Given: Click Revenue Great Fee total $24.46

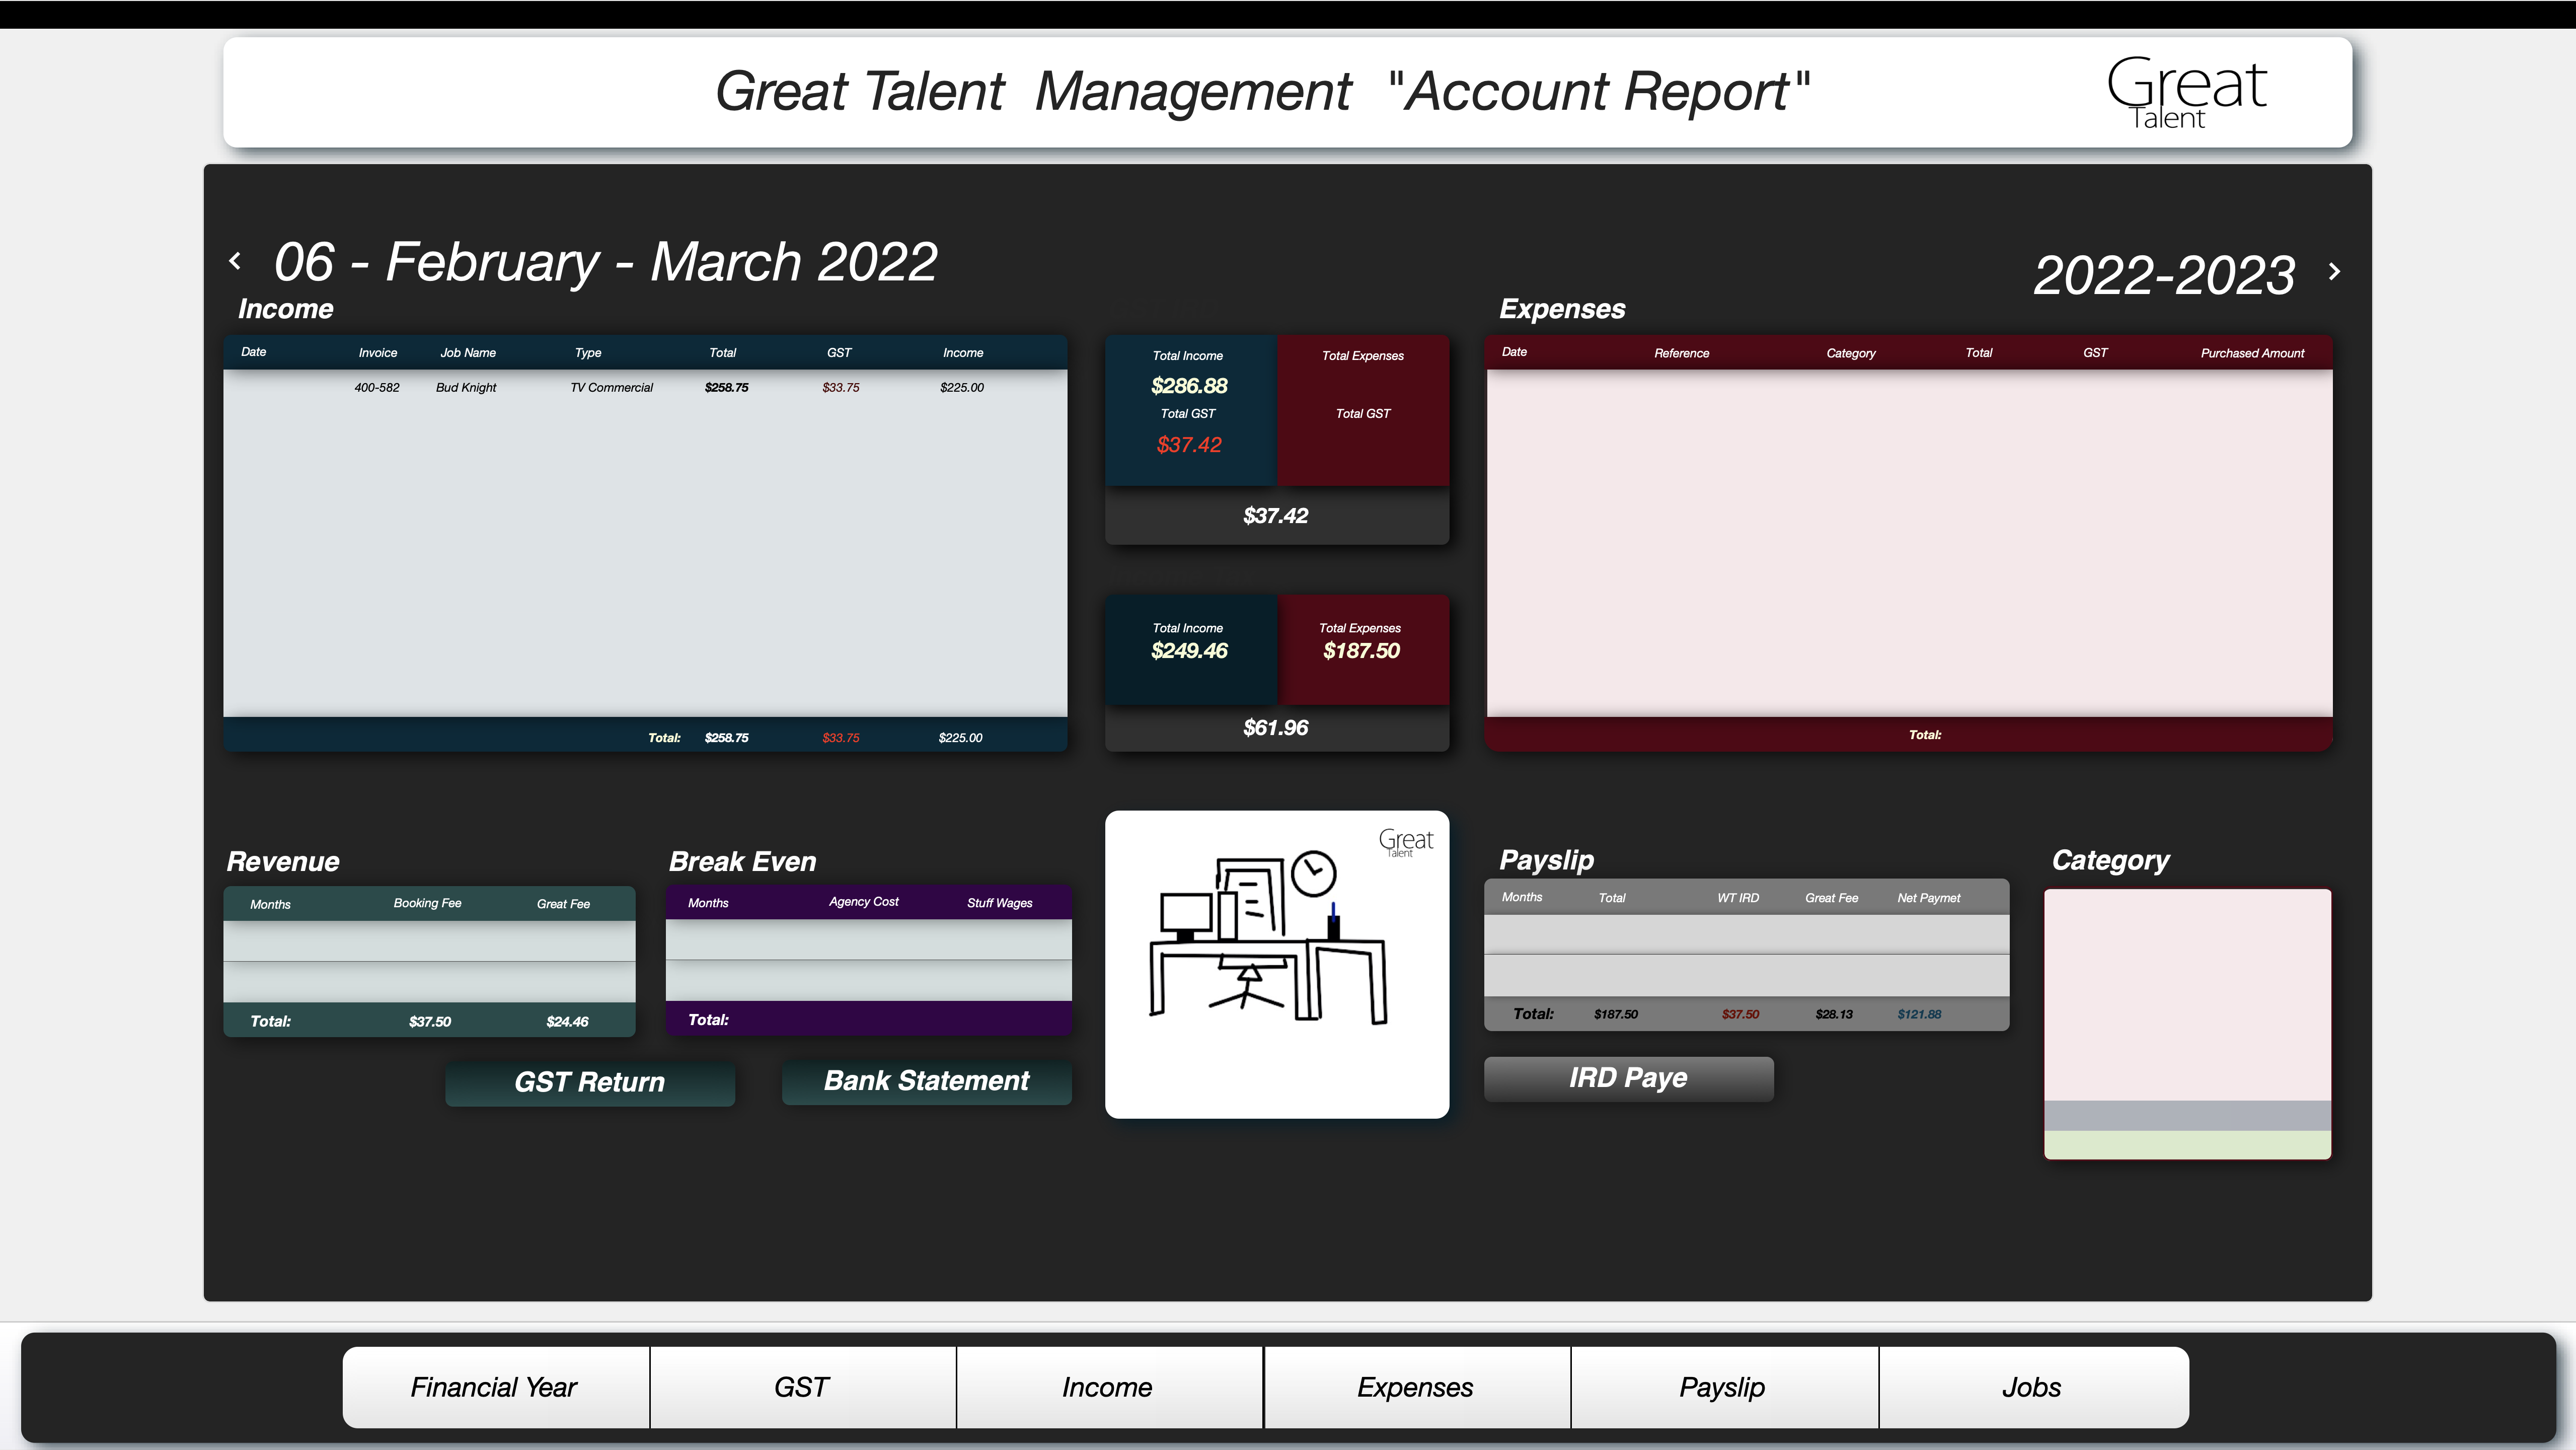Looking at the screenshot, I should tap(567, 1022).
